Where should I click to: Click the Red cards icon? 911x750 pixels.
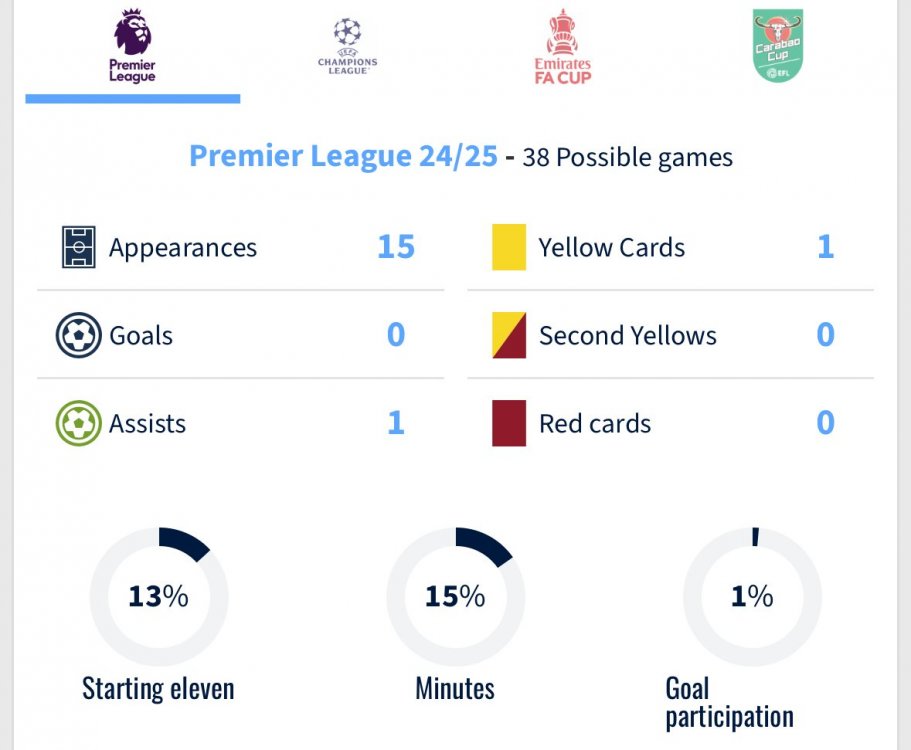(x=509, y=423)
